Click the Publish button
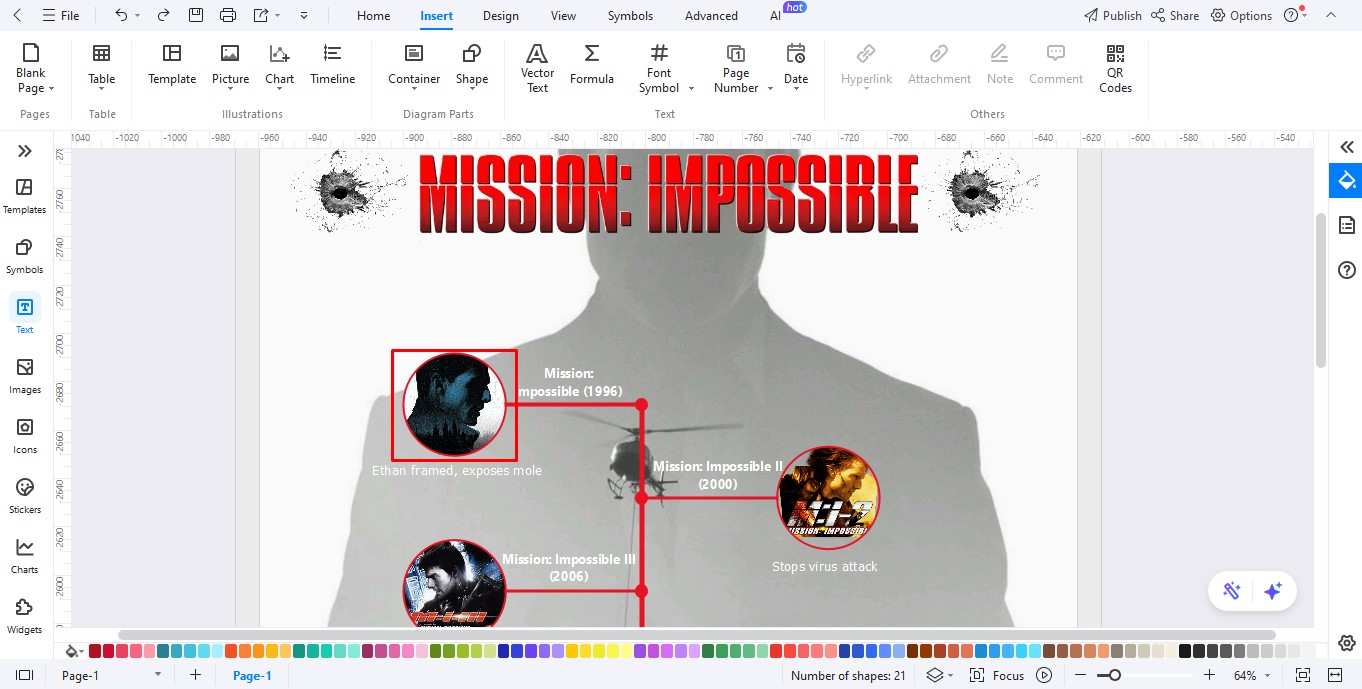 click(x=1113, y=15)
